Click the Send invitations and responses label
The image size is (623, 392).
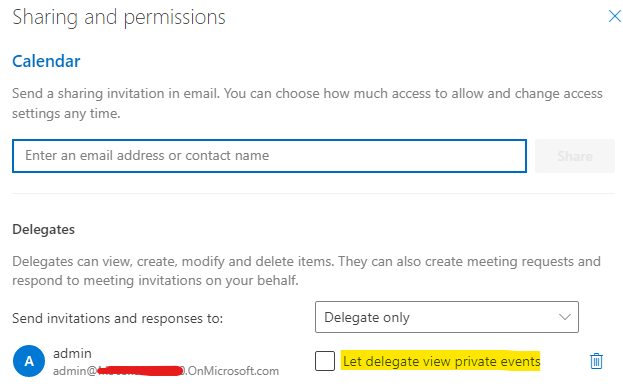pyautogui.click(x=118, y=318)
